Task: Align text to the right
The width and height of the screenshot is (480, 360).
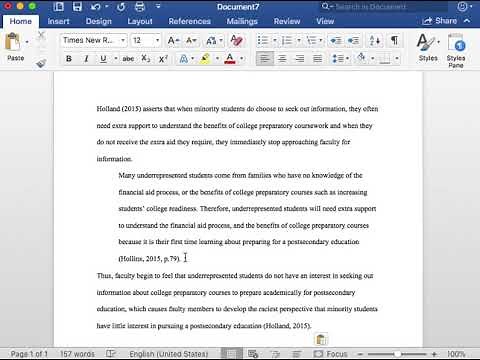Action: pos(300,59)
